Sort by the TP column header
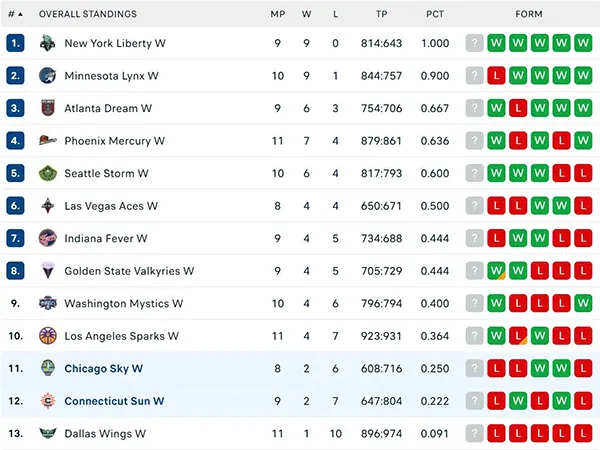The image size is (600, 450). 382,14
